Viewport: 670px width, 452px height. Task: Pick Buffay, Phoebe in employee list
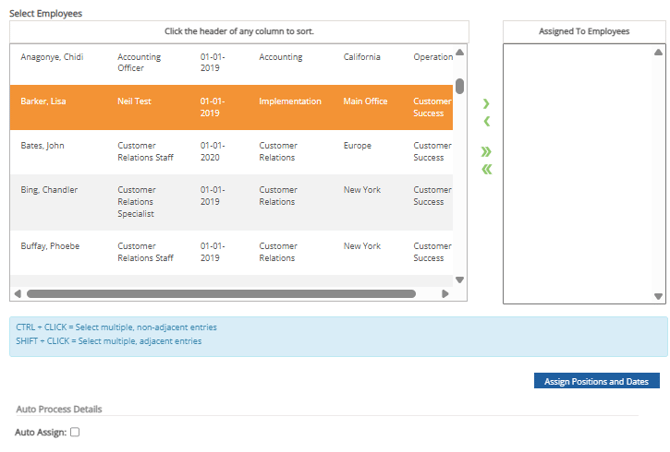(x=50, y=246)
